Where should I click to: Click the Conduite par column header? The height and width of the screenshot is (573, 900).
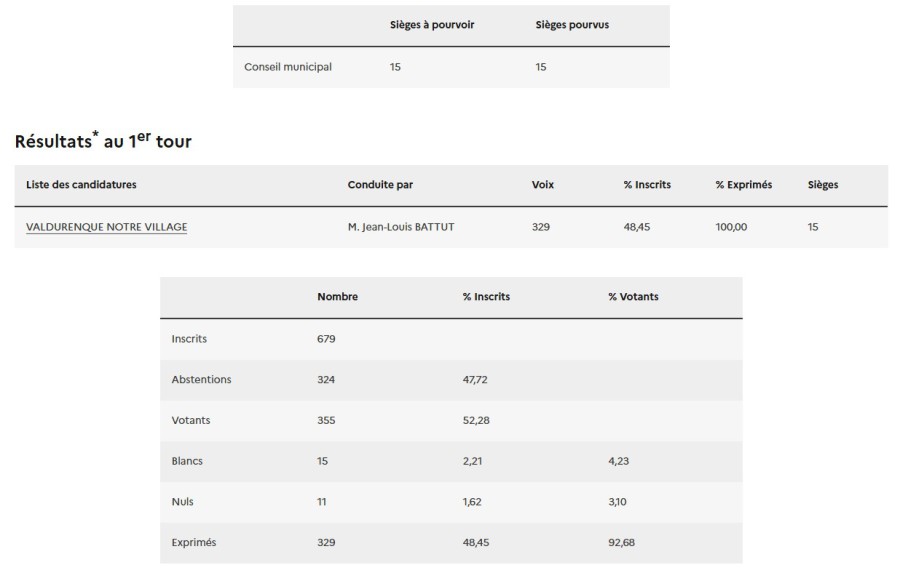(x=380, y=185)
